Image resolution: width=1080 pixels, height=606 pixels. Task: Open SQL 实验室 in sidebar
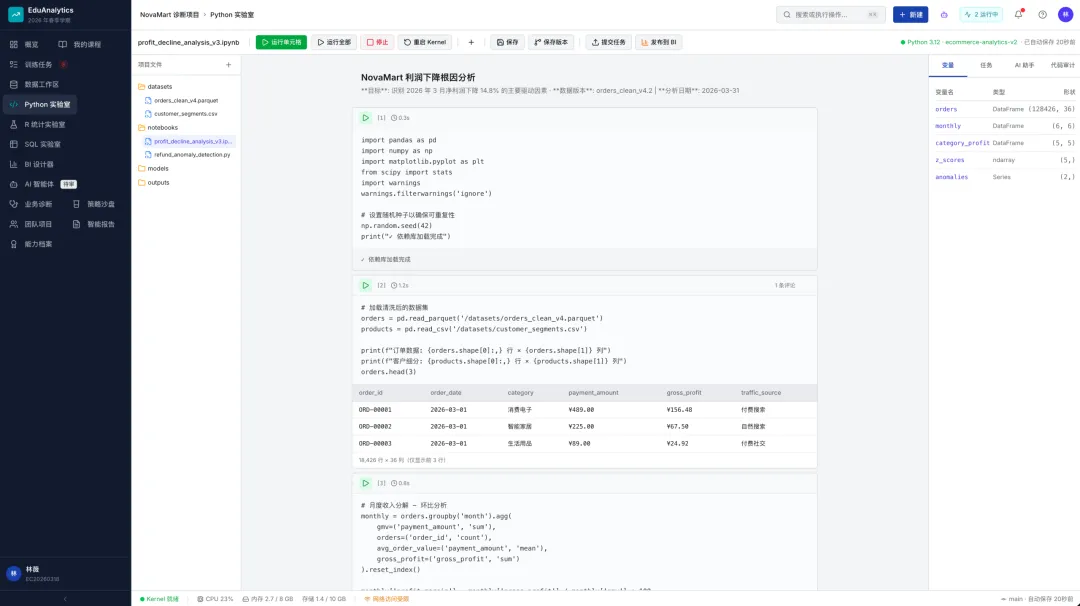[43, 145]
